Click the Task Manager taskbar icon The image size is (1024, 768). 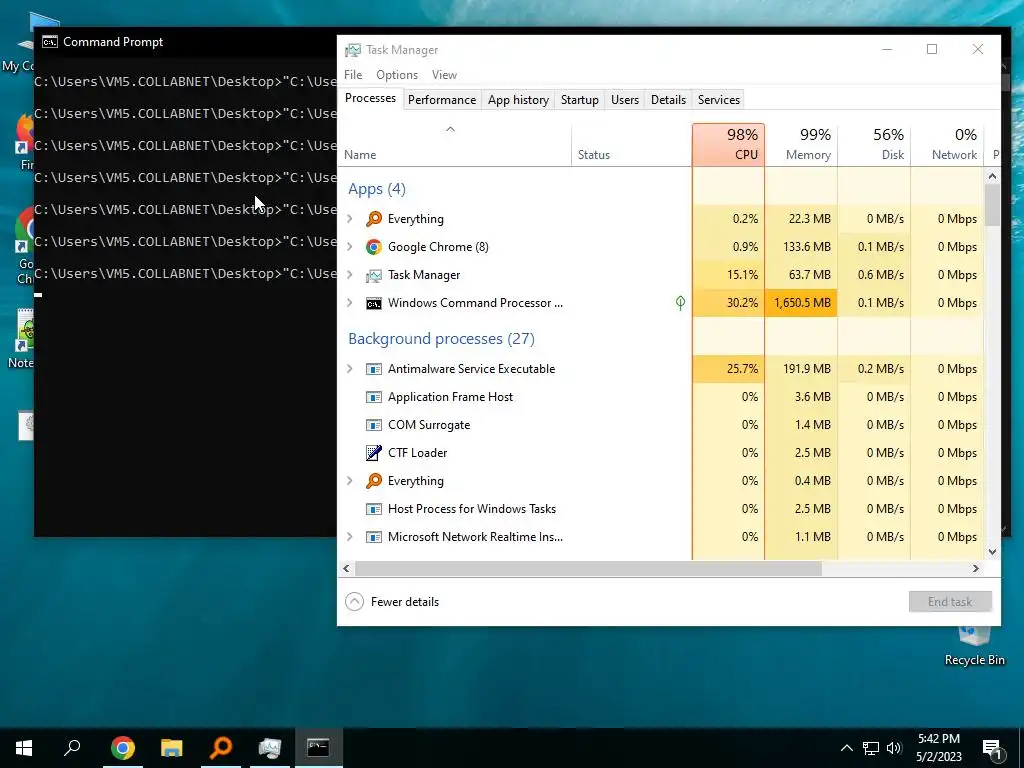270,748
